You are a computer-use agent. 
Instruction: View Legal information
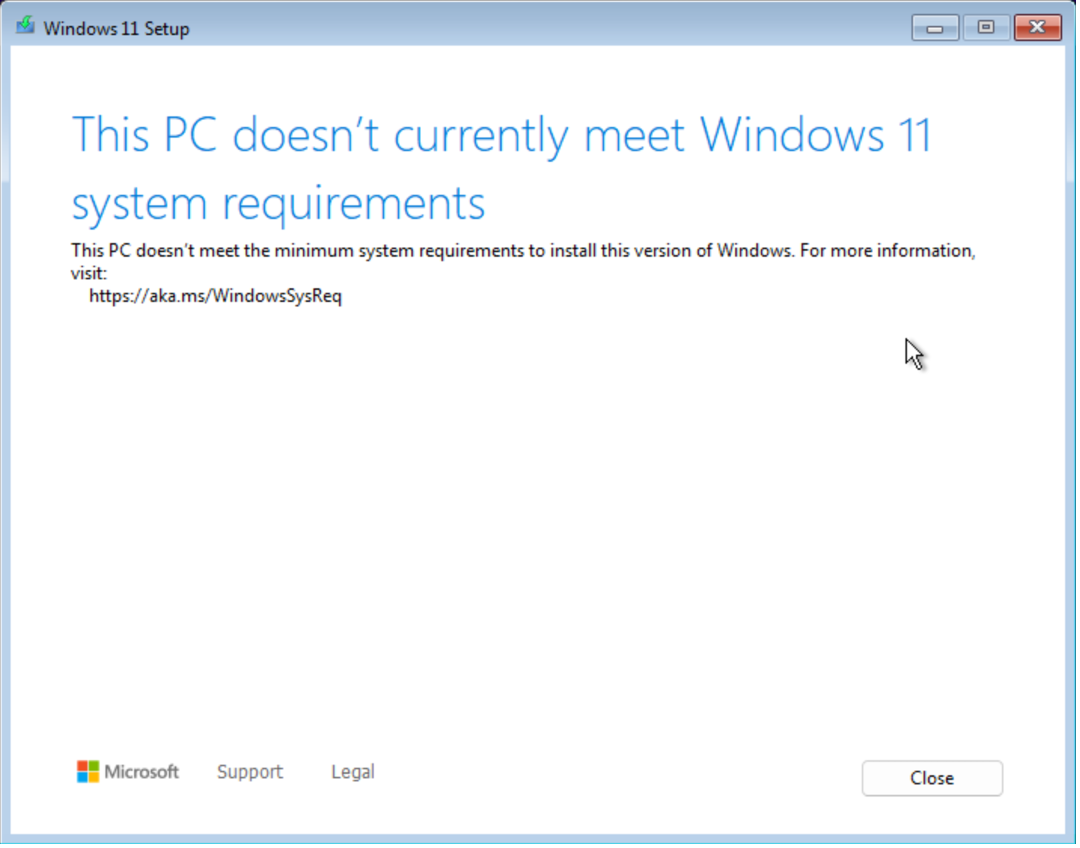click(352, 771)
